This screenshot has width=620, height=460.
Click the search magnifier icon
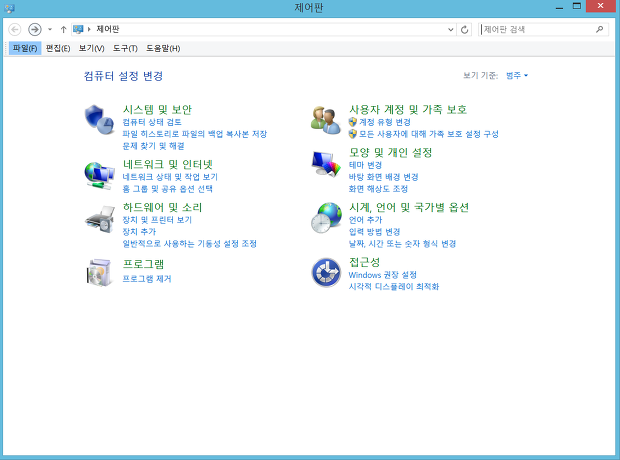pyautogui.click(x=599, y=29)
